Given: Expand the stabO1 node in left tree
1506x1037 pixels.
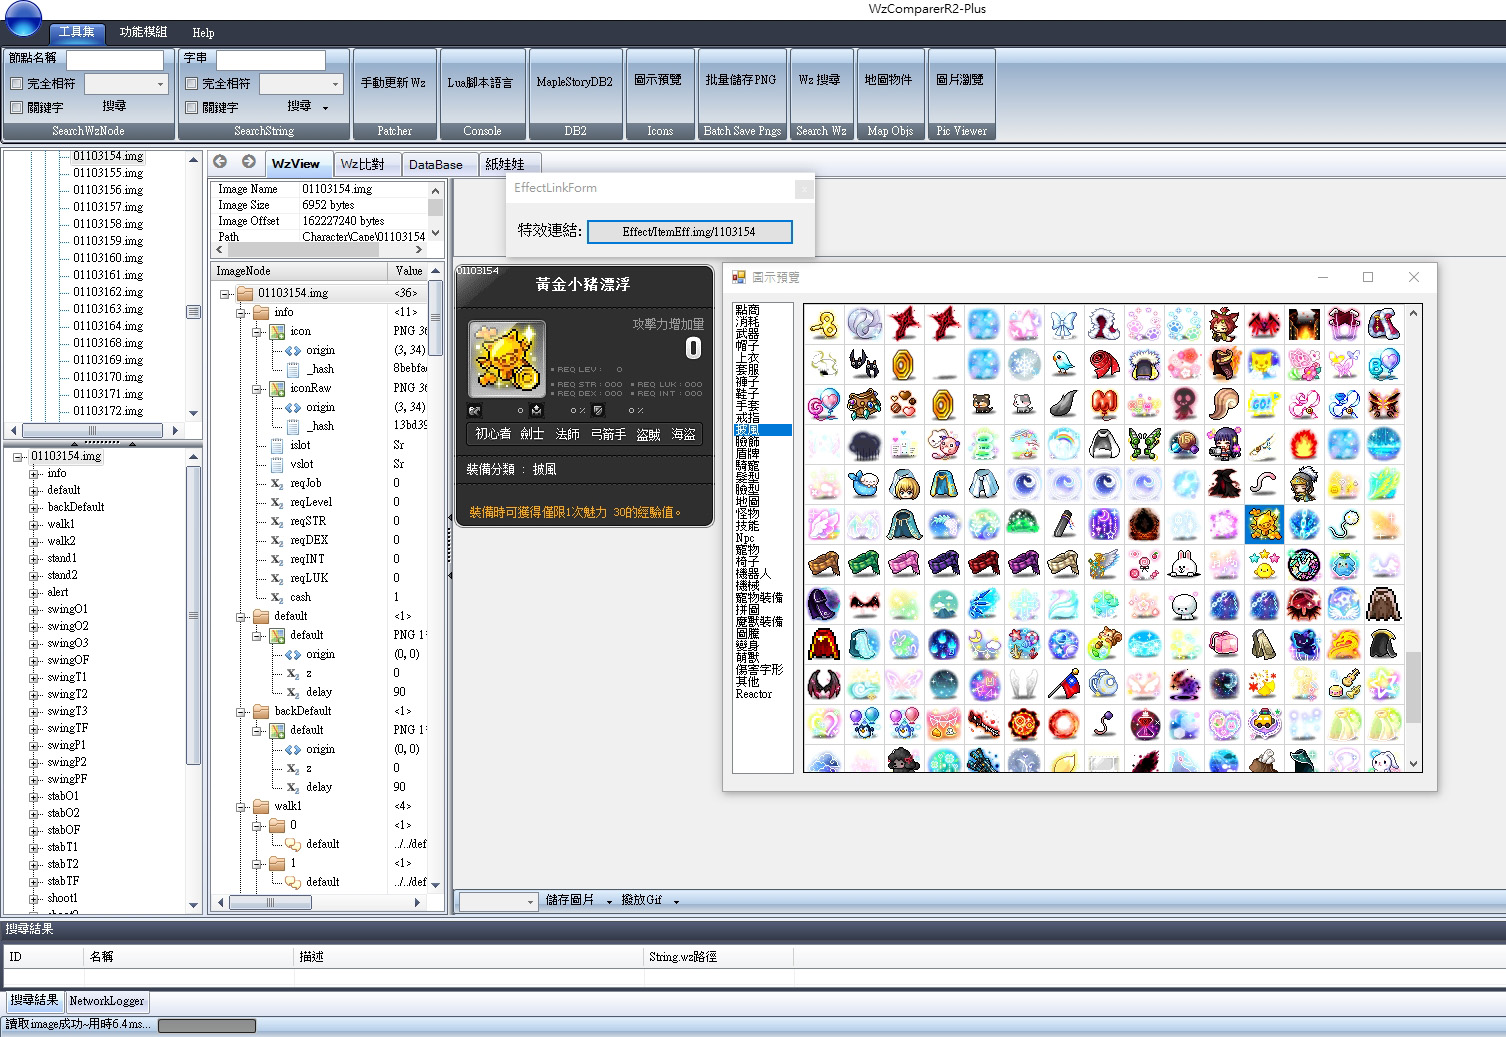Looking at the screenshot, I should (x=35, y=797).
